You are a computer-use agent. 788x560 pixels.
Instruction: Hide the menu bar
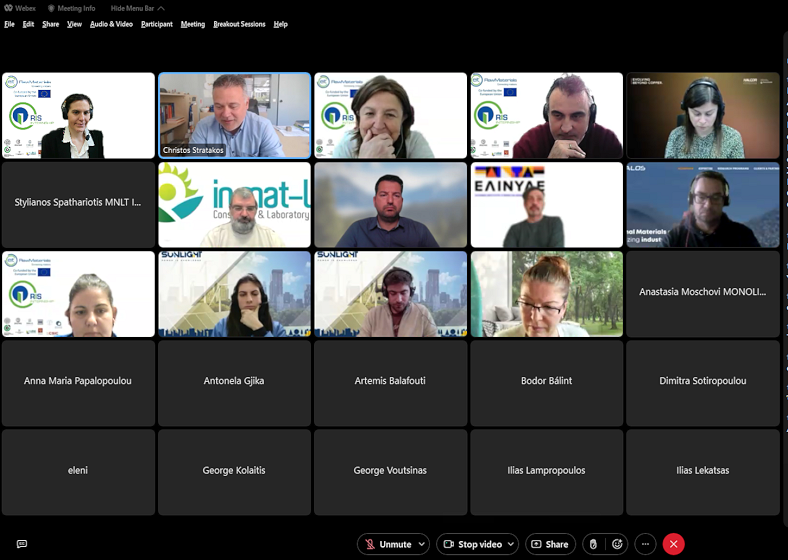click(x=137, y=8)
